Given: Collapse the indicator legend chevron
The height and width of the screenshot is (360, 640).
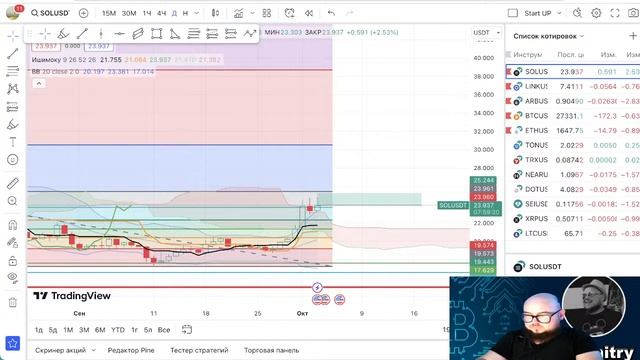Looking at the screenshot, I should click(39, 84).
